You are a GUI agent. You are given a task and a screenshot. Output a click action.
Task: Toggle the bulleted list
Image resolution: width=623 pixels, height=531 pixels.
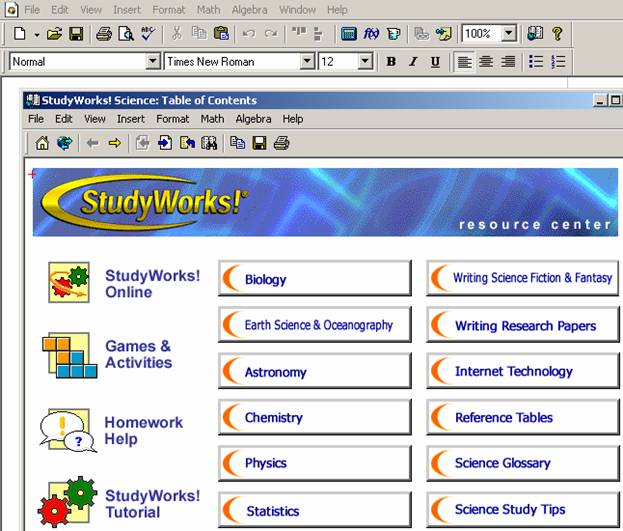pos(536,62)
